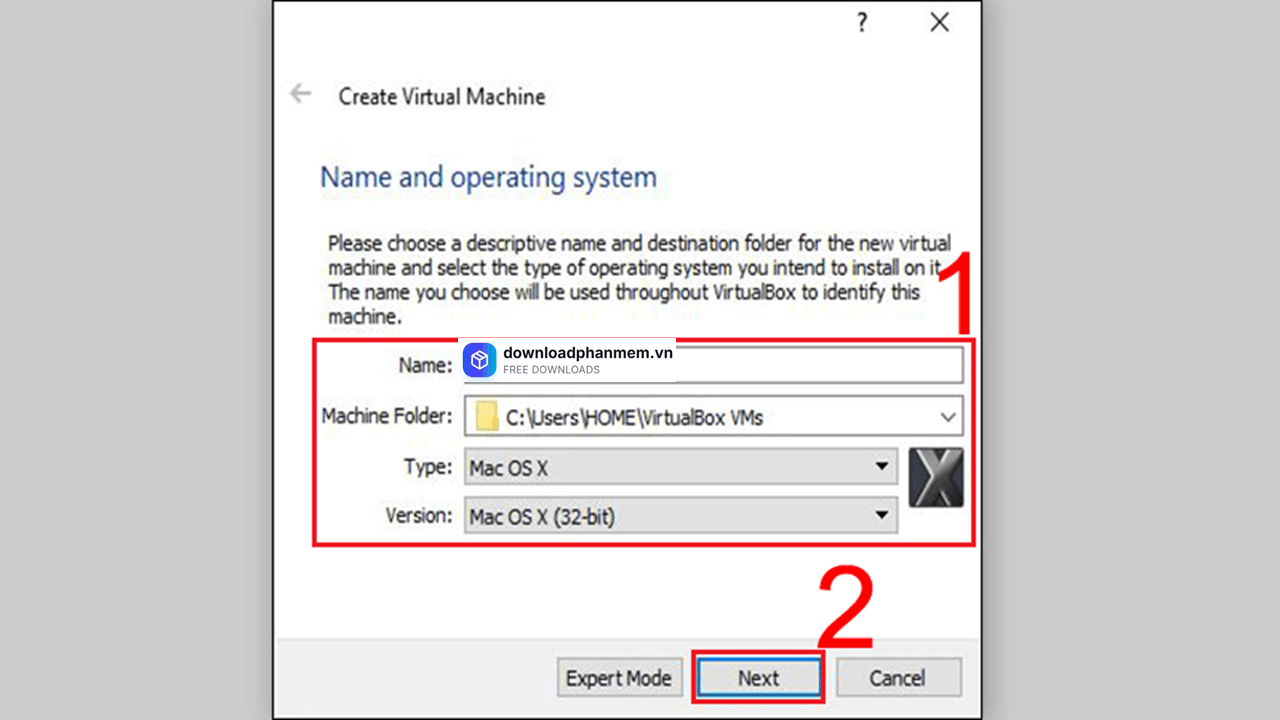
Task: Expand the Machine Folder chevron
Action: pos(947,417)
